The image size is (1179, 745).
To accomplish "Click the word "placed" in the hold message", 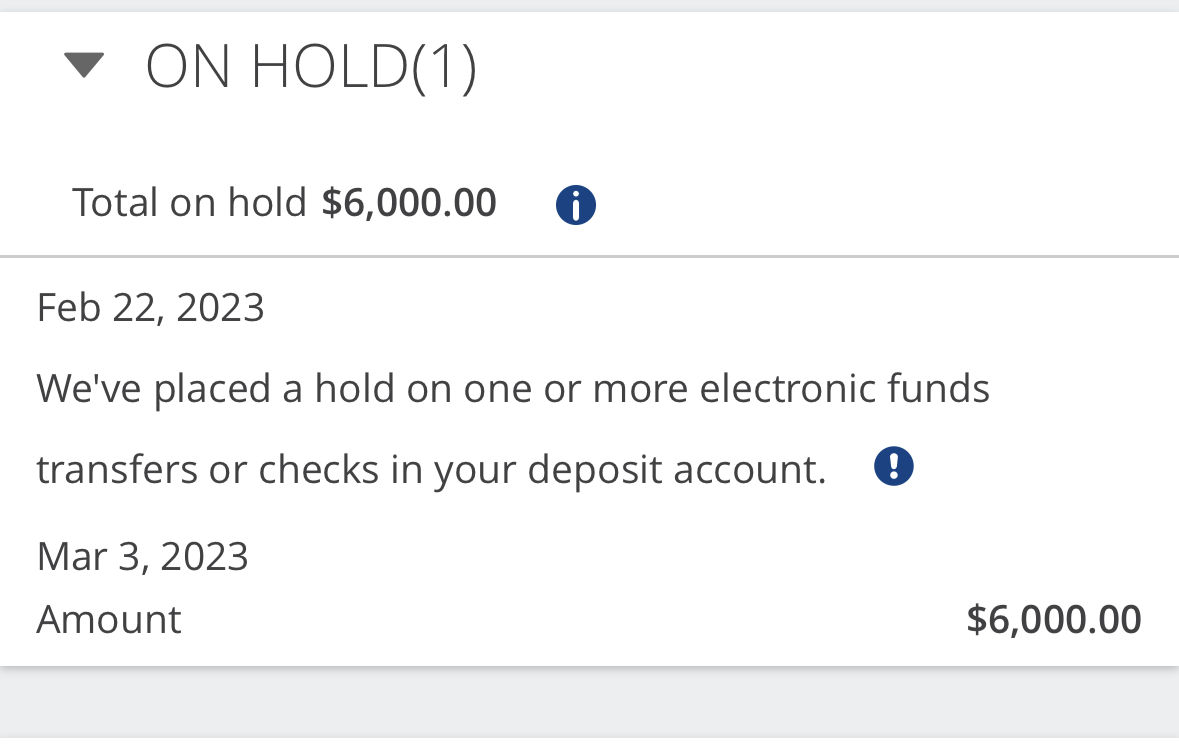I will [212, 389].
